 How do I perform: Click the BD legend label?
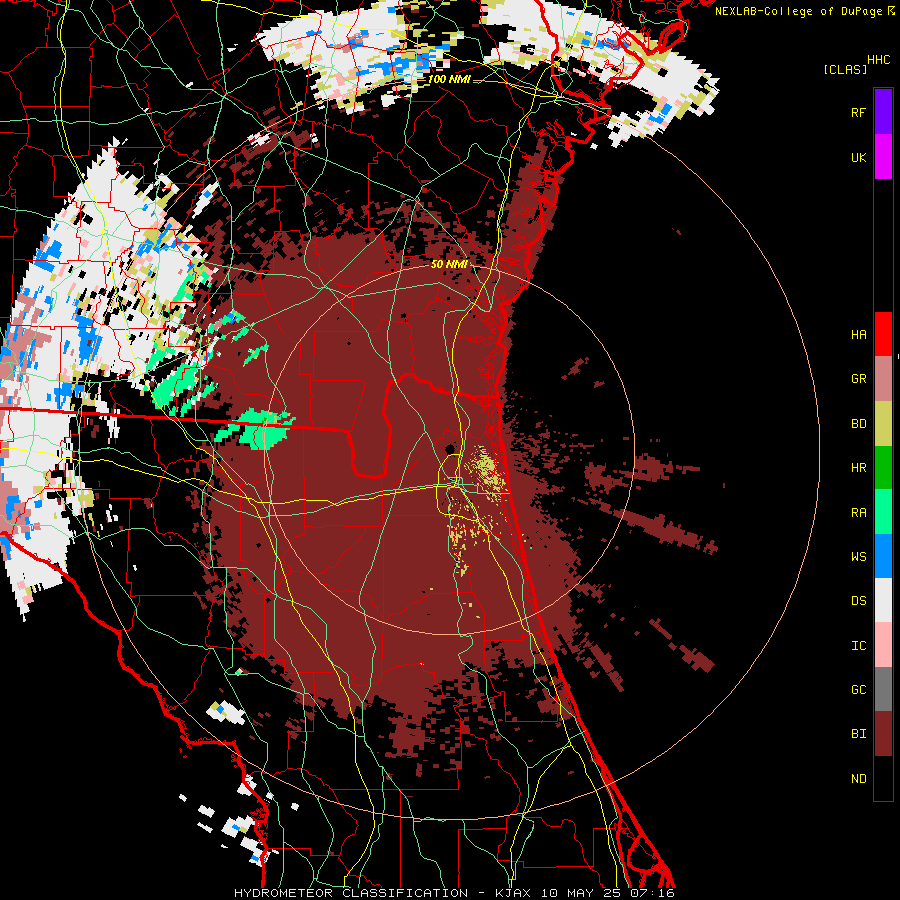click(858, 424)
